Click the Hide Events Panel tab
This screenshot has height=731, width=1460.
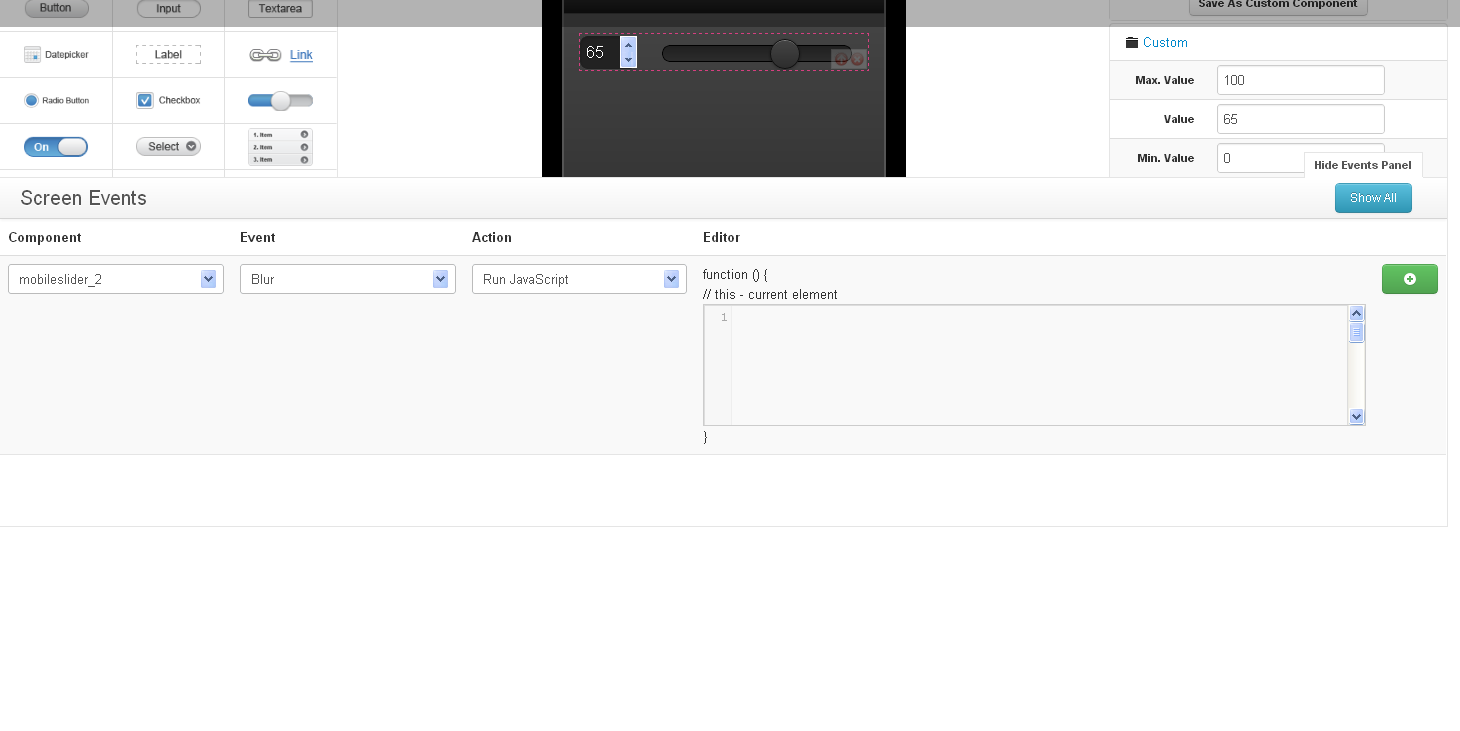[1362, 165]
